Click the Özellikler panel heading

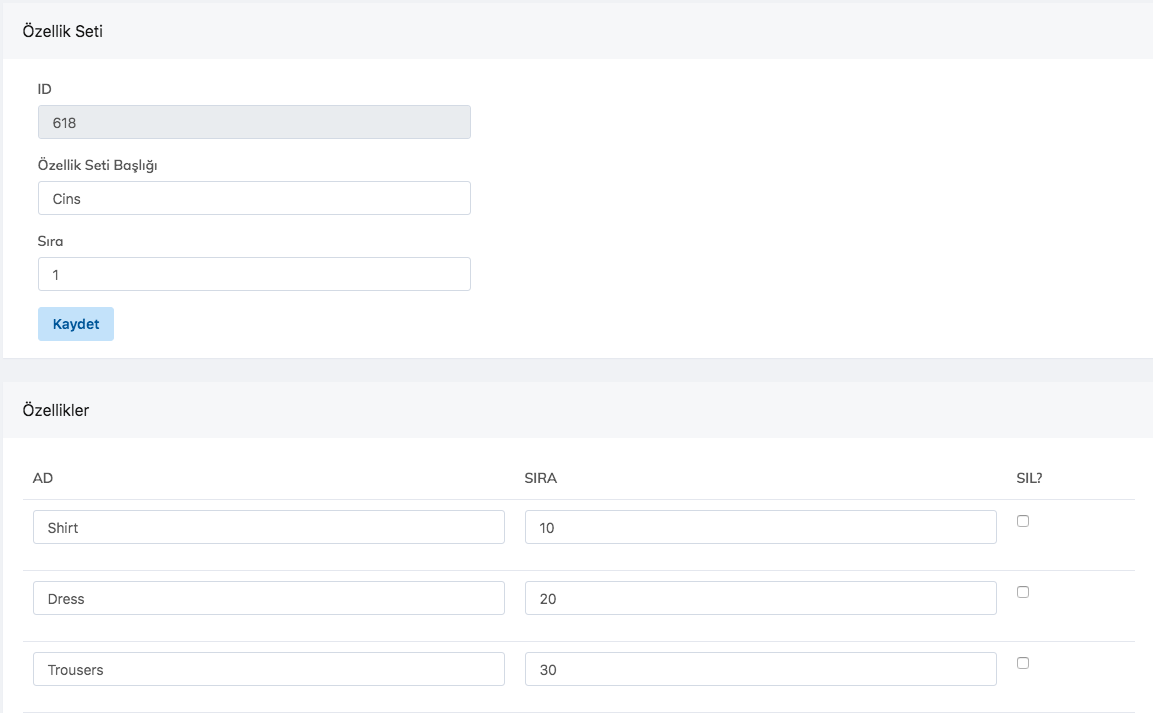click(56, 410)
